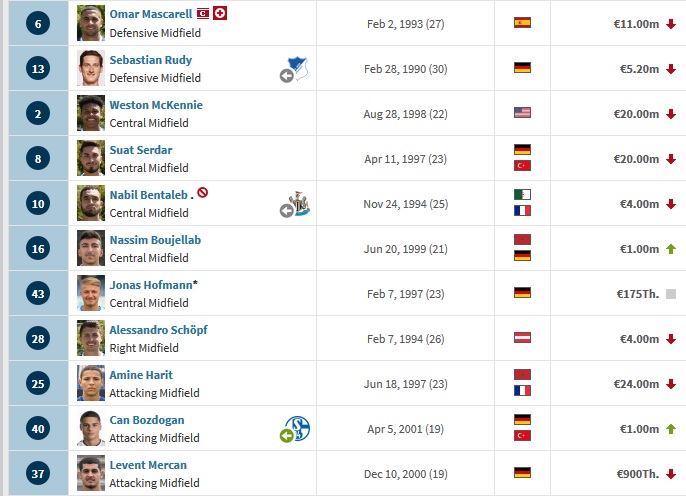Screen dimensions: 686x496
Task: Click Sebastian Rudy's portrait thumbnail
Action: point(91,67)
